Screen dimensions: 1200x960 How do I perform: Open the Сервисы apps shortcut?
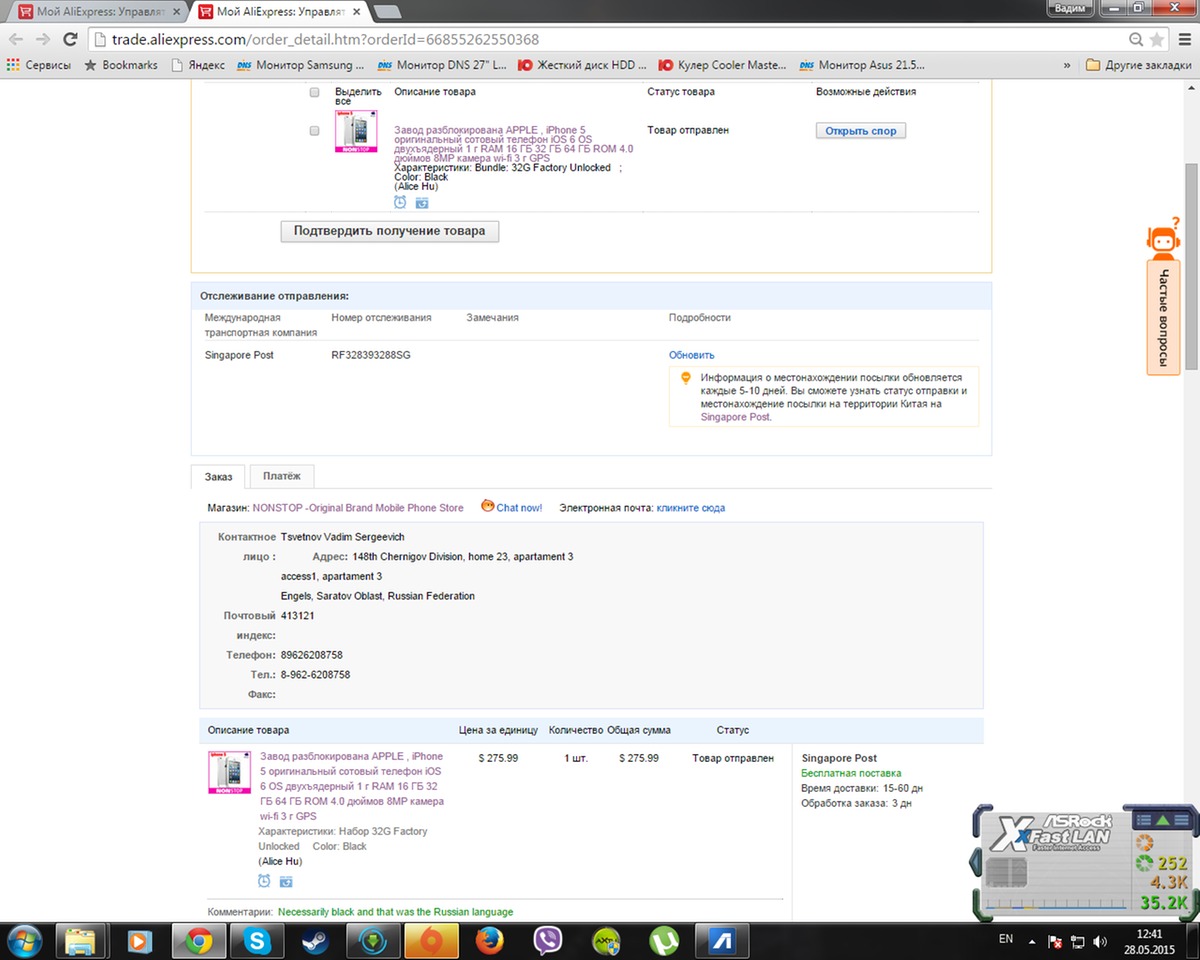pyautogui.click(x=39, y=65)
